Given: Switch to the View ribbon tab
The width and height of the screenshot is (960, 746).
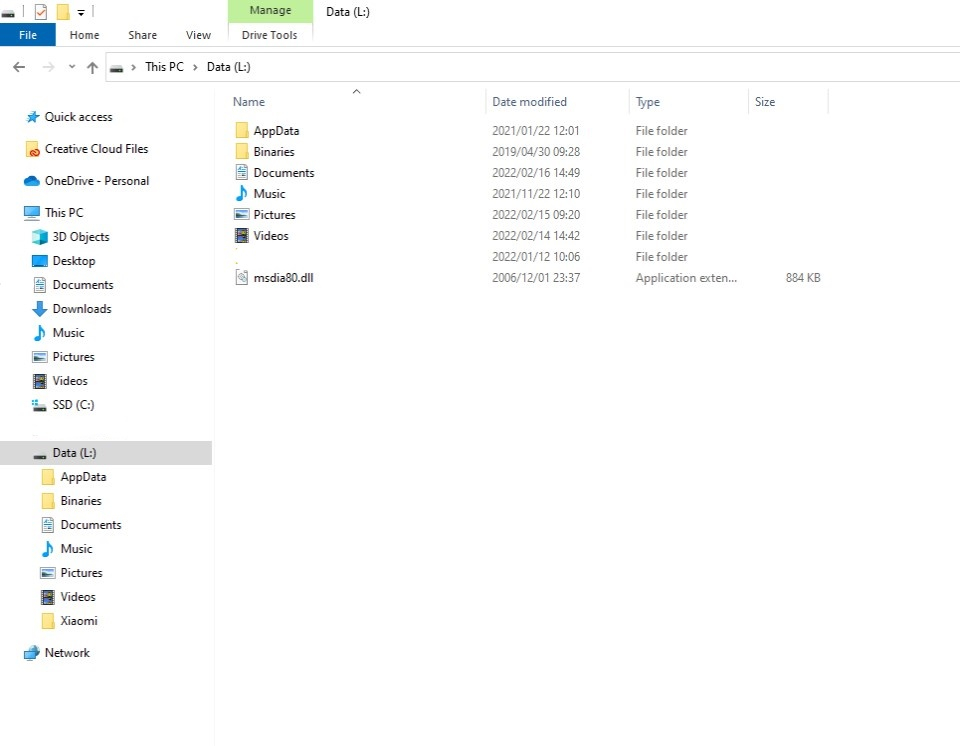Looking at the screenshot, I should (x=198, y=35).
